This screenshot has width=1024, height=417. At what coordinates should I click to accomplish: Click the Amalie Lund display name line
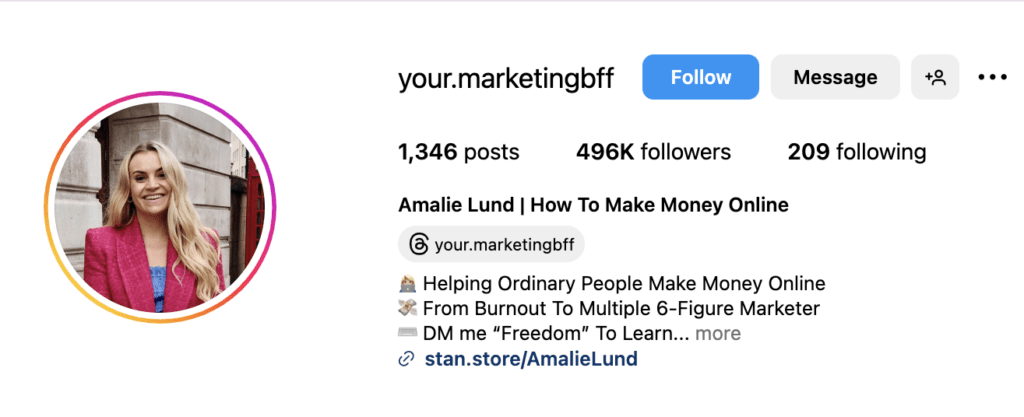click(x=594, y=205)
